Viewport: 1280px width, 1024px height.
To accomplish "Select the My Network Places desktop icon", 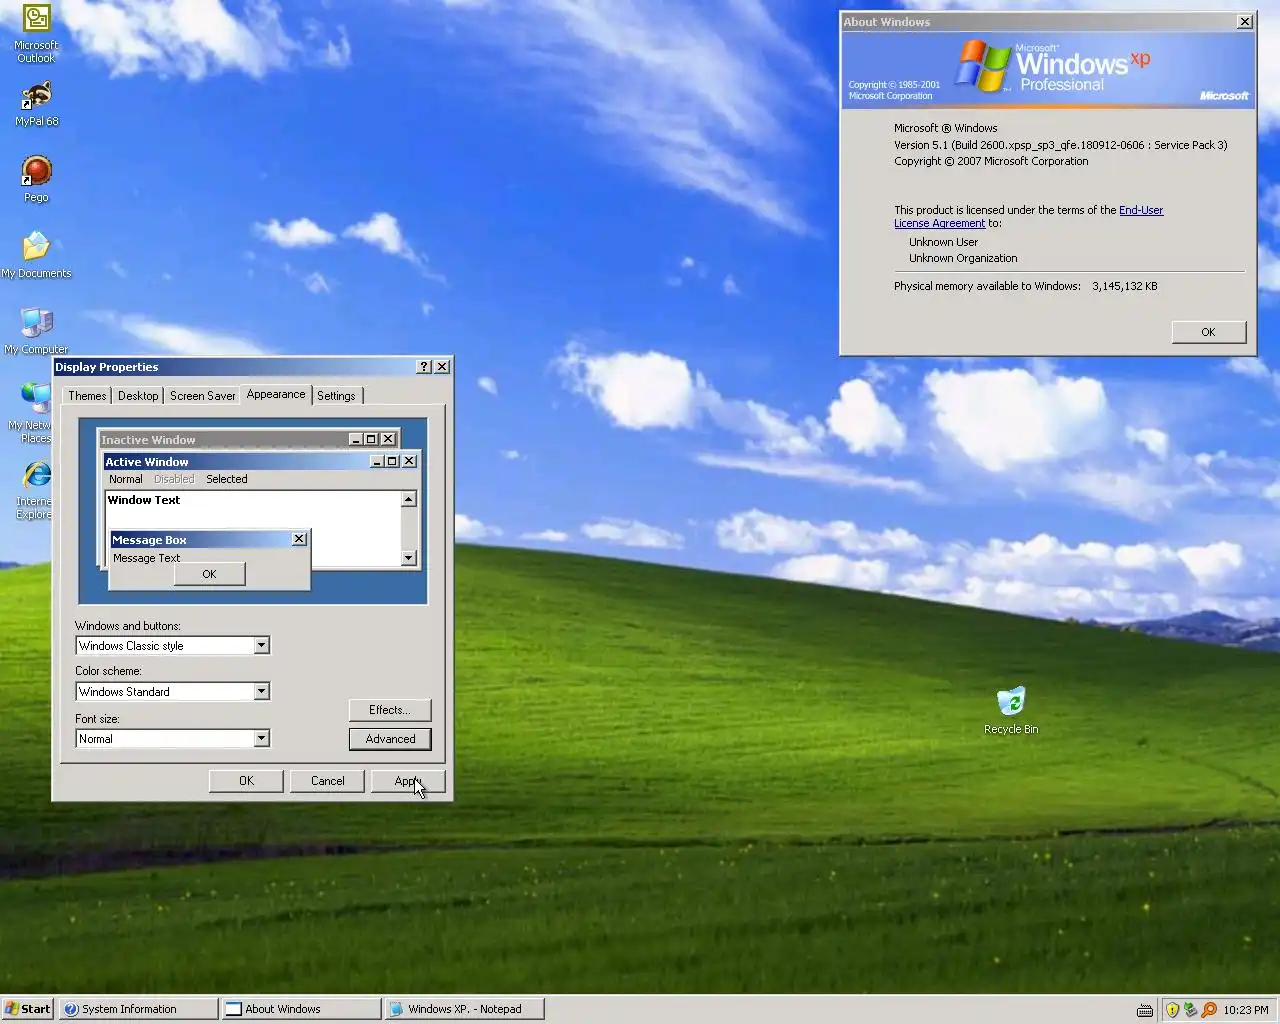I will click(x=32, y=412).
